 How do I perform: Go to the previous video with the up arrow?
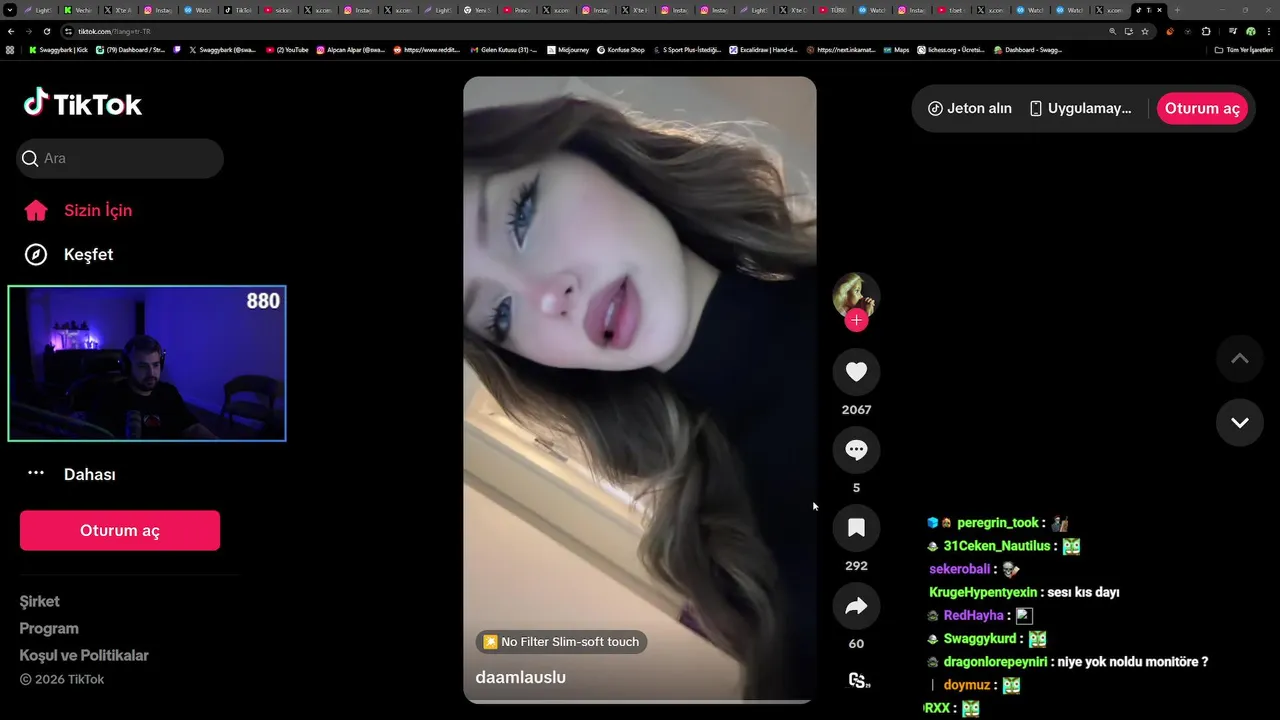click(x=1240, y=359)
